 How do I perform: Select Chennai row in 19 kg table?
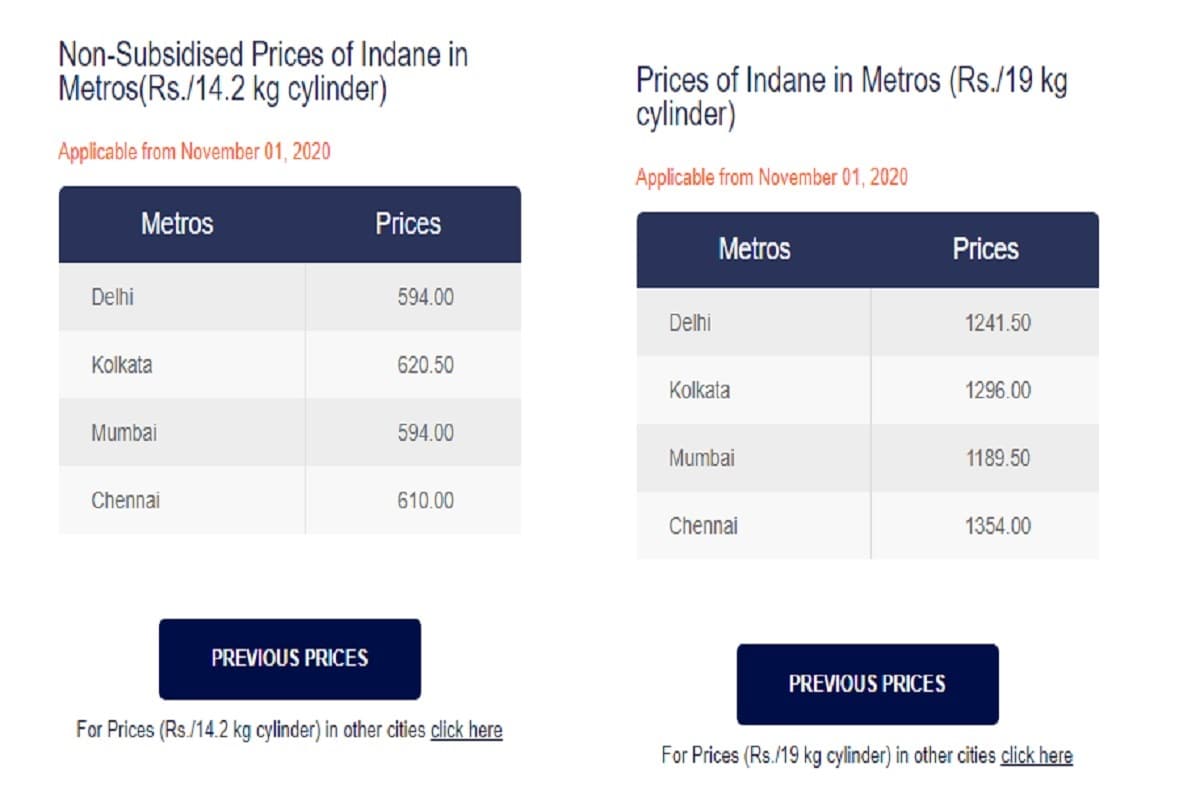point(867,526)
